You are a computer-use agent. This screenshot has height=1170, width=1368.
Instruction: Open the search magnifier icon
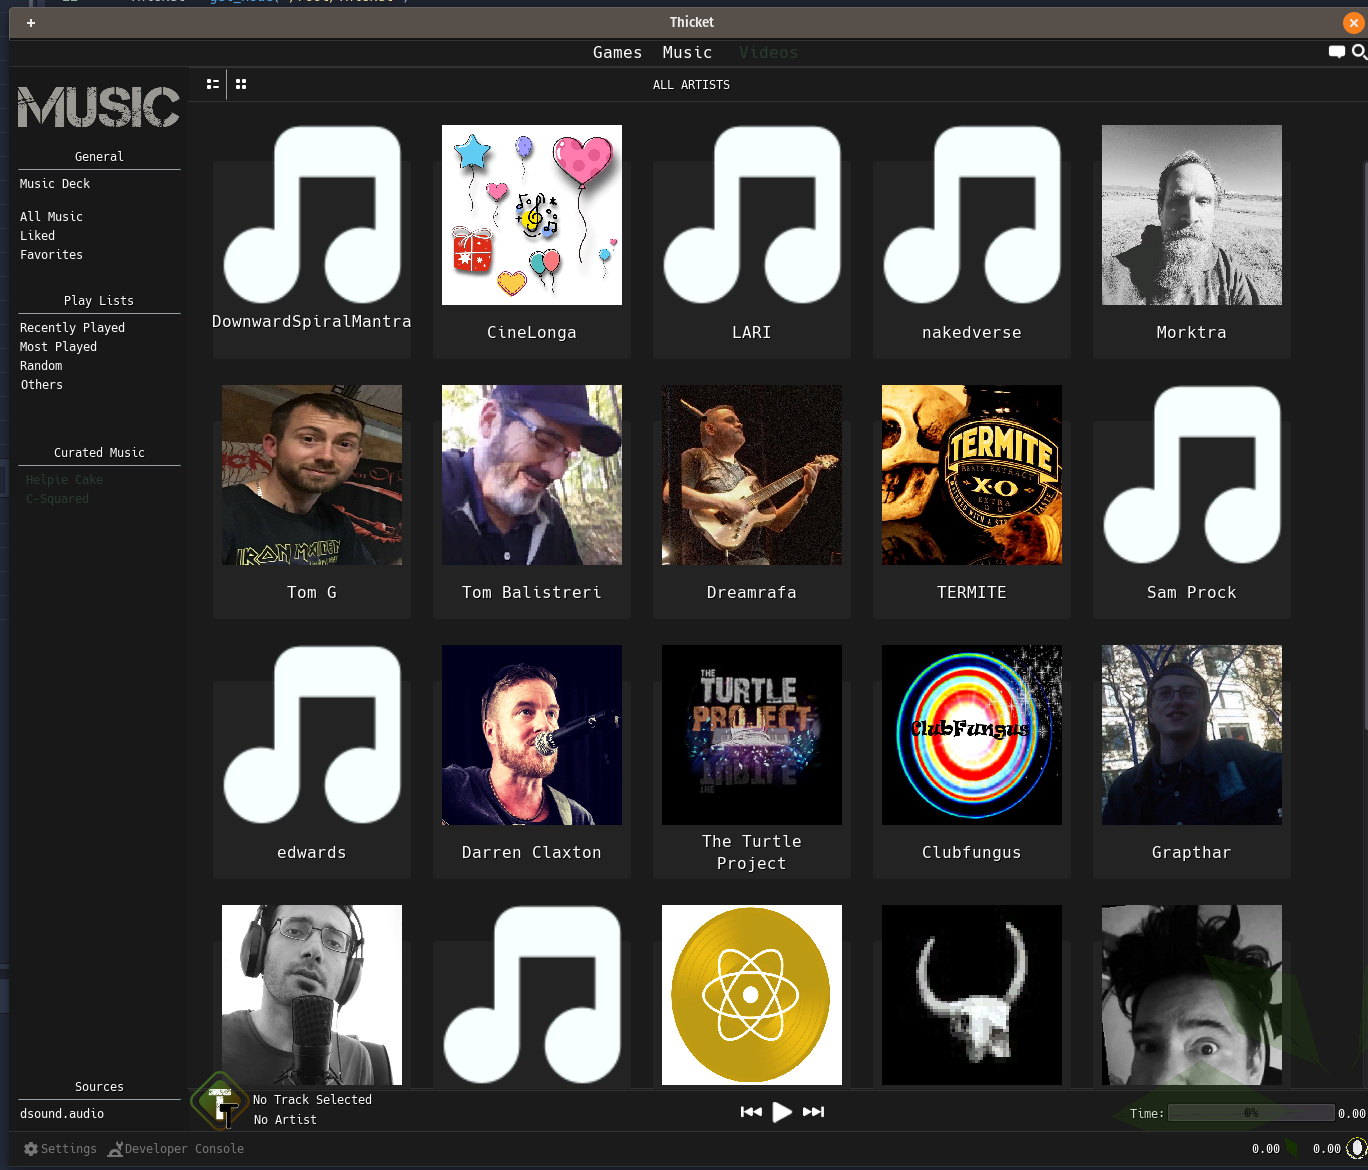click(1359, 52)
